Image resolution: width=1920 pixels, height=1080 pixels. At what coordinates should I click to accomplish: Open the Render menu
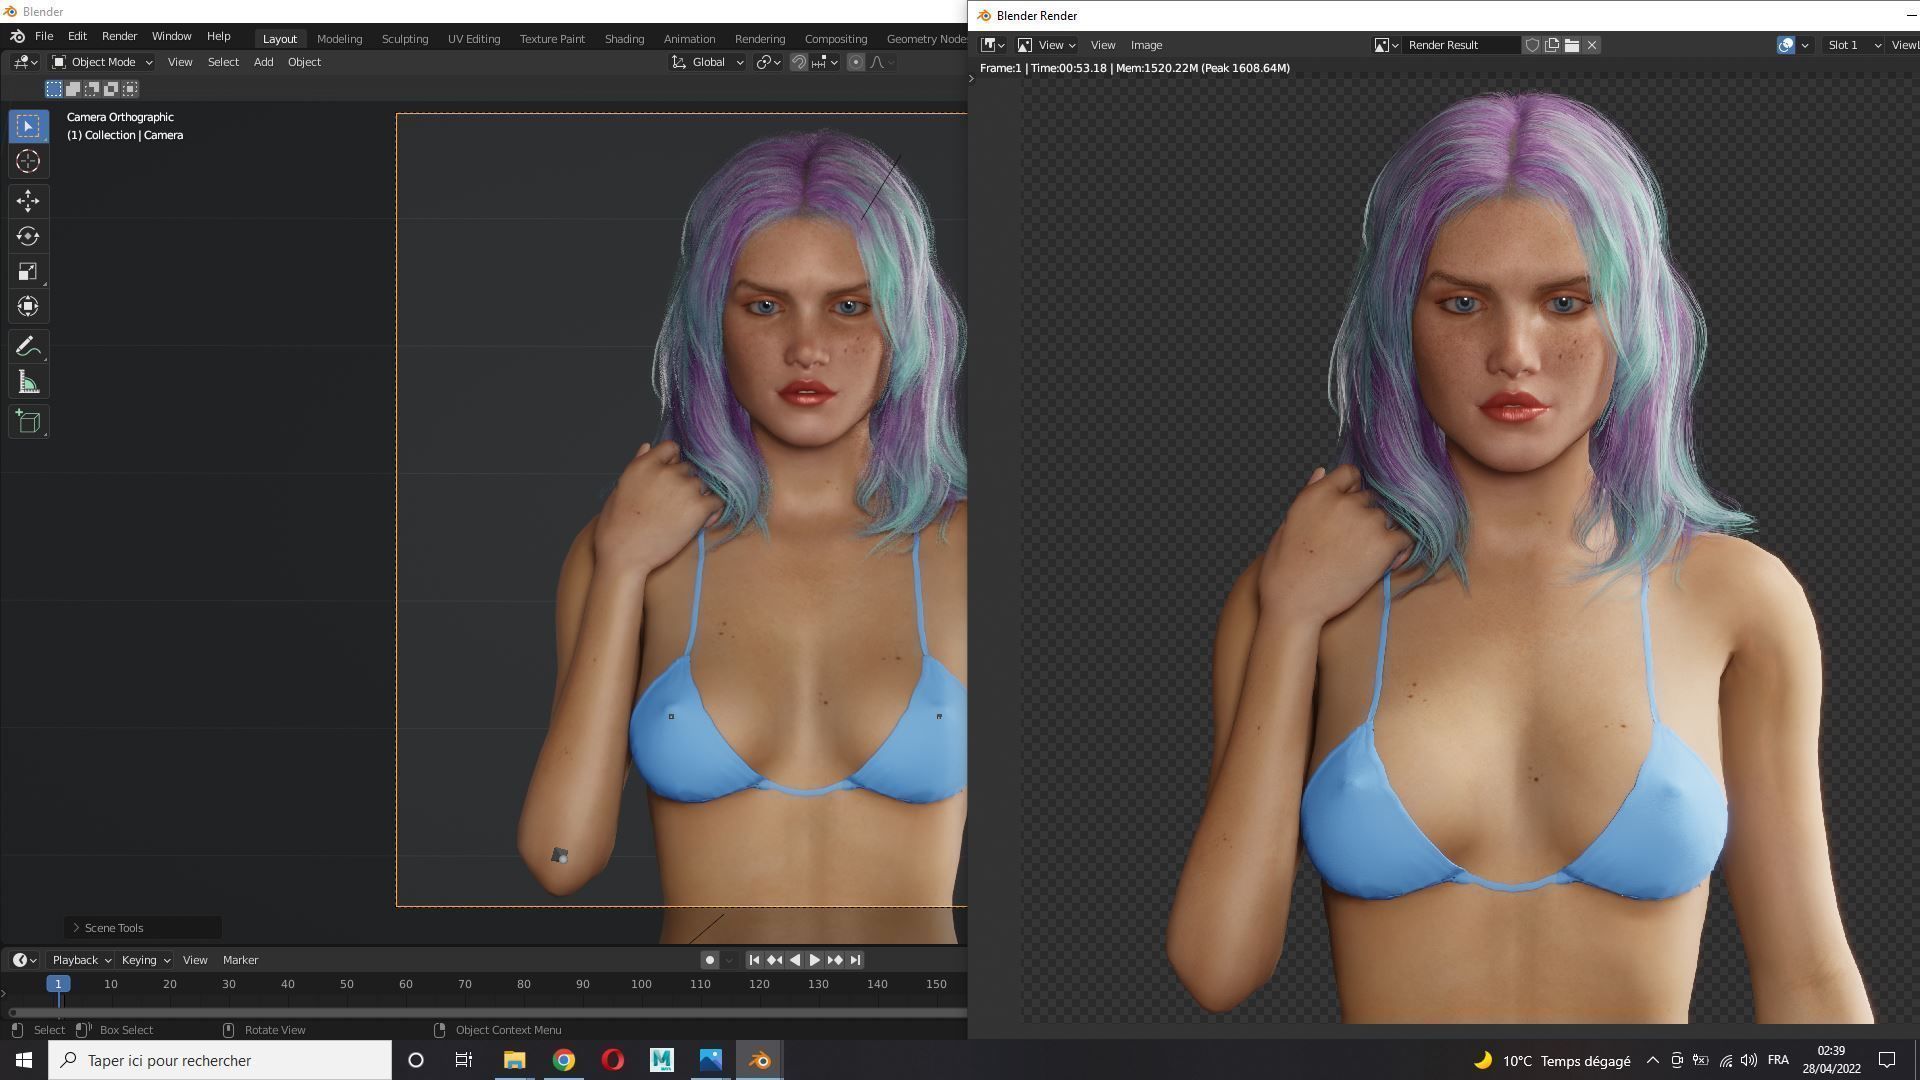point(119,36)
